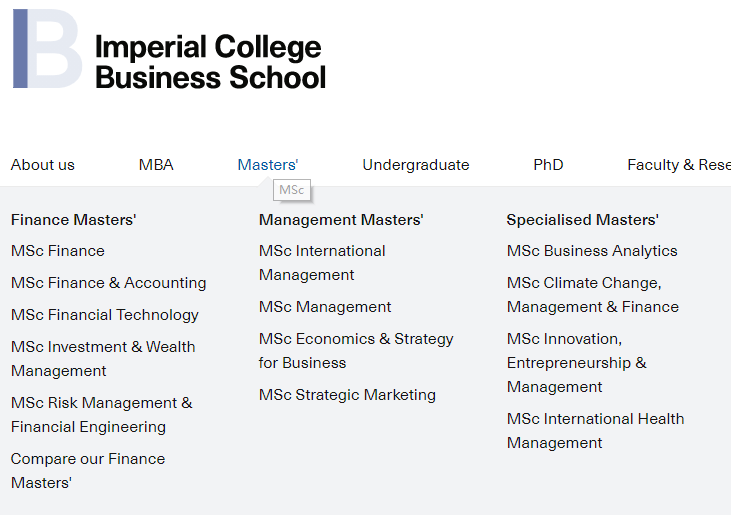Open the MBA menu item
Screen dimensions: 731x515
point(156,165)
